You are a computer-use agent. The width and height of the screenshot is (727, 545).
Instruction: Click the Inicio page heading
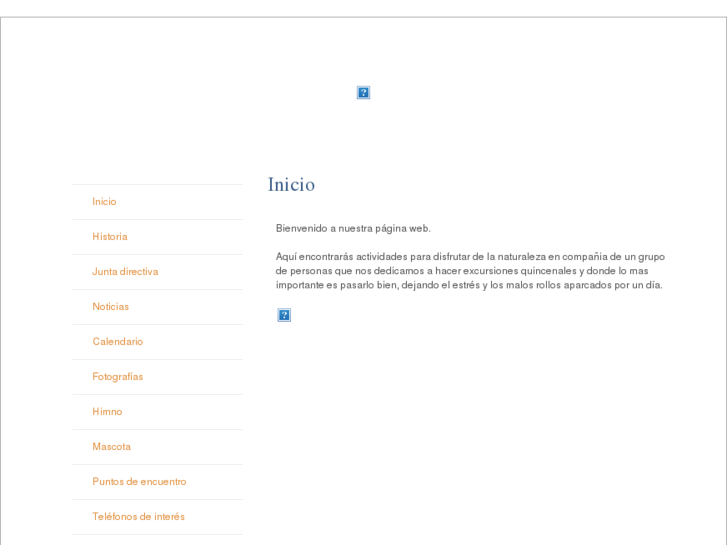coord(291,185)
